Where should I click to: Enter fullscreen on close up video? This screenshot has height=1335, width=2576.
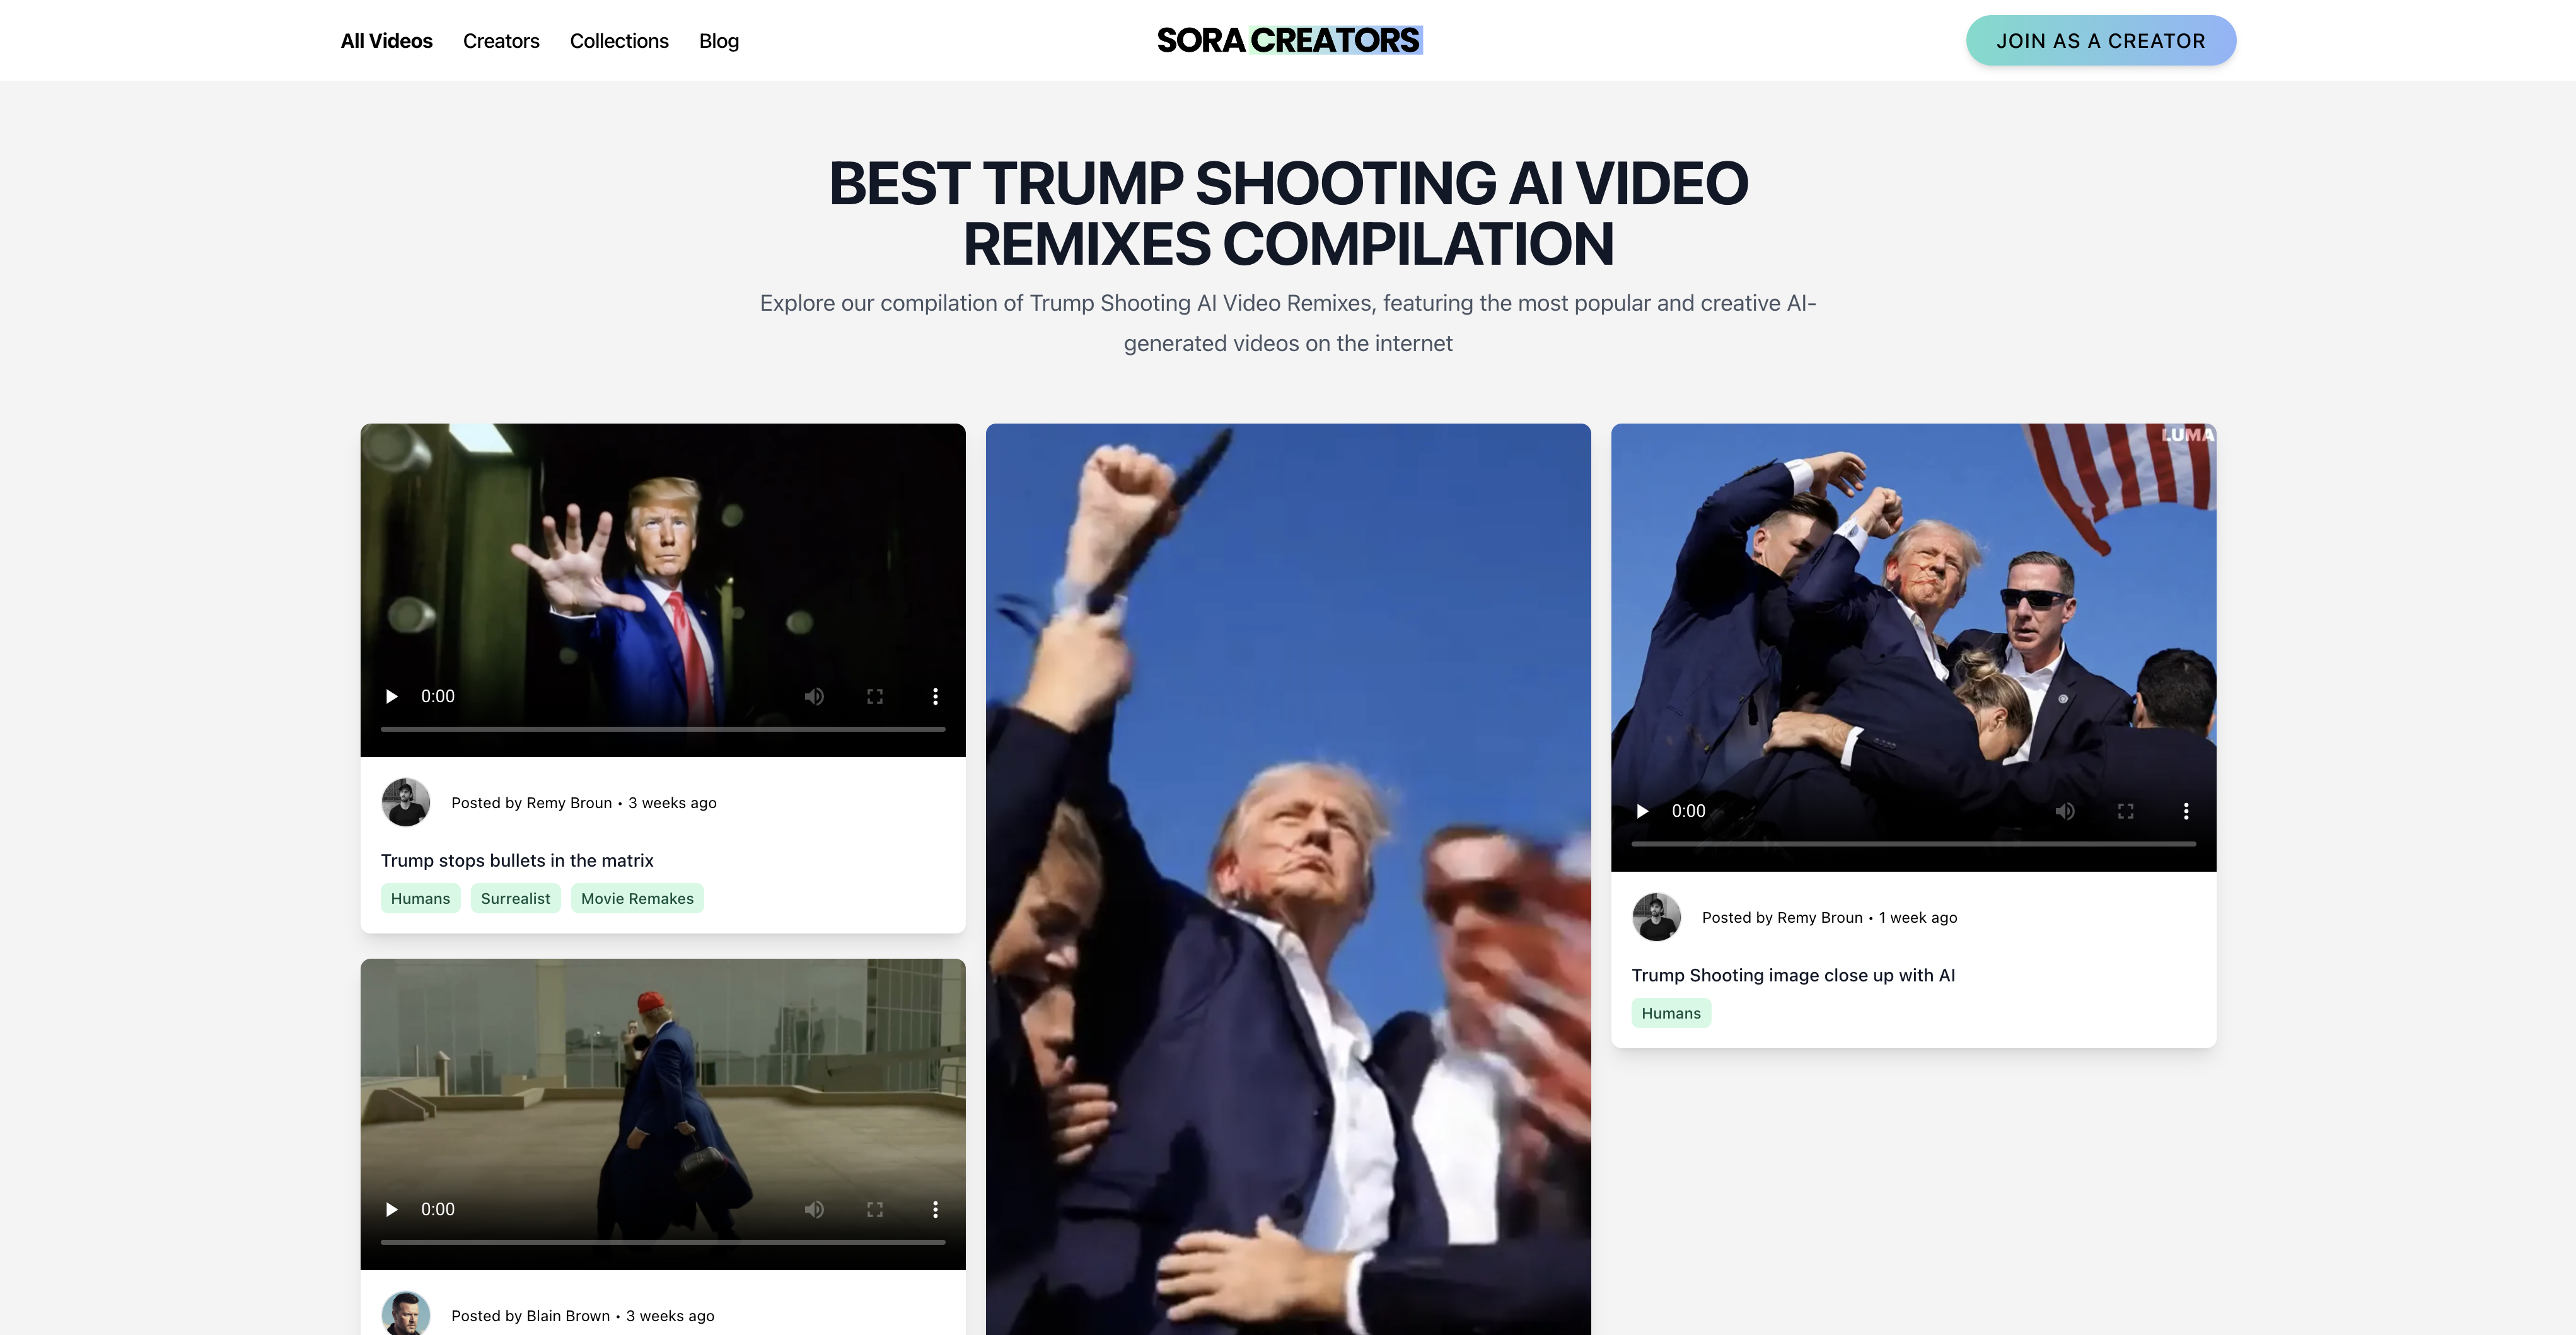pyautogui.click(x=2126, y=811)
